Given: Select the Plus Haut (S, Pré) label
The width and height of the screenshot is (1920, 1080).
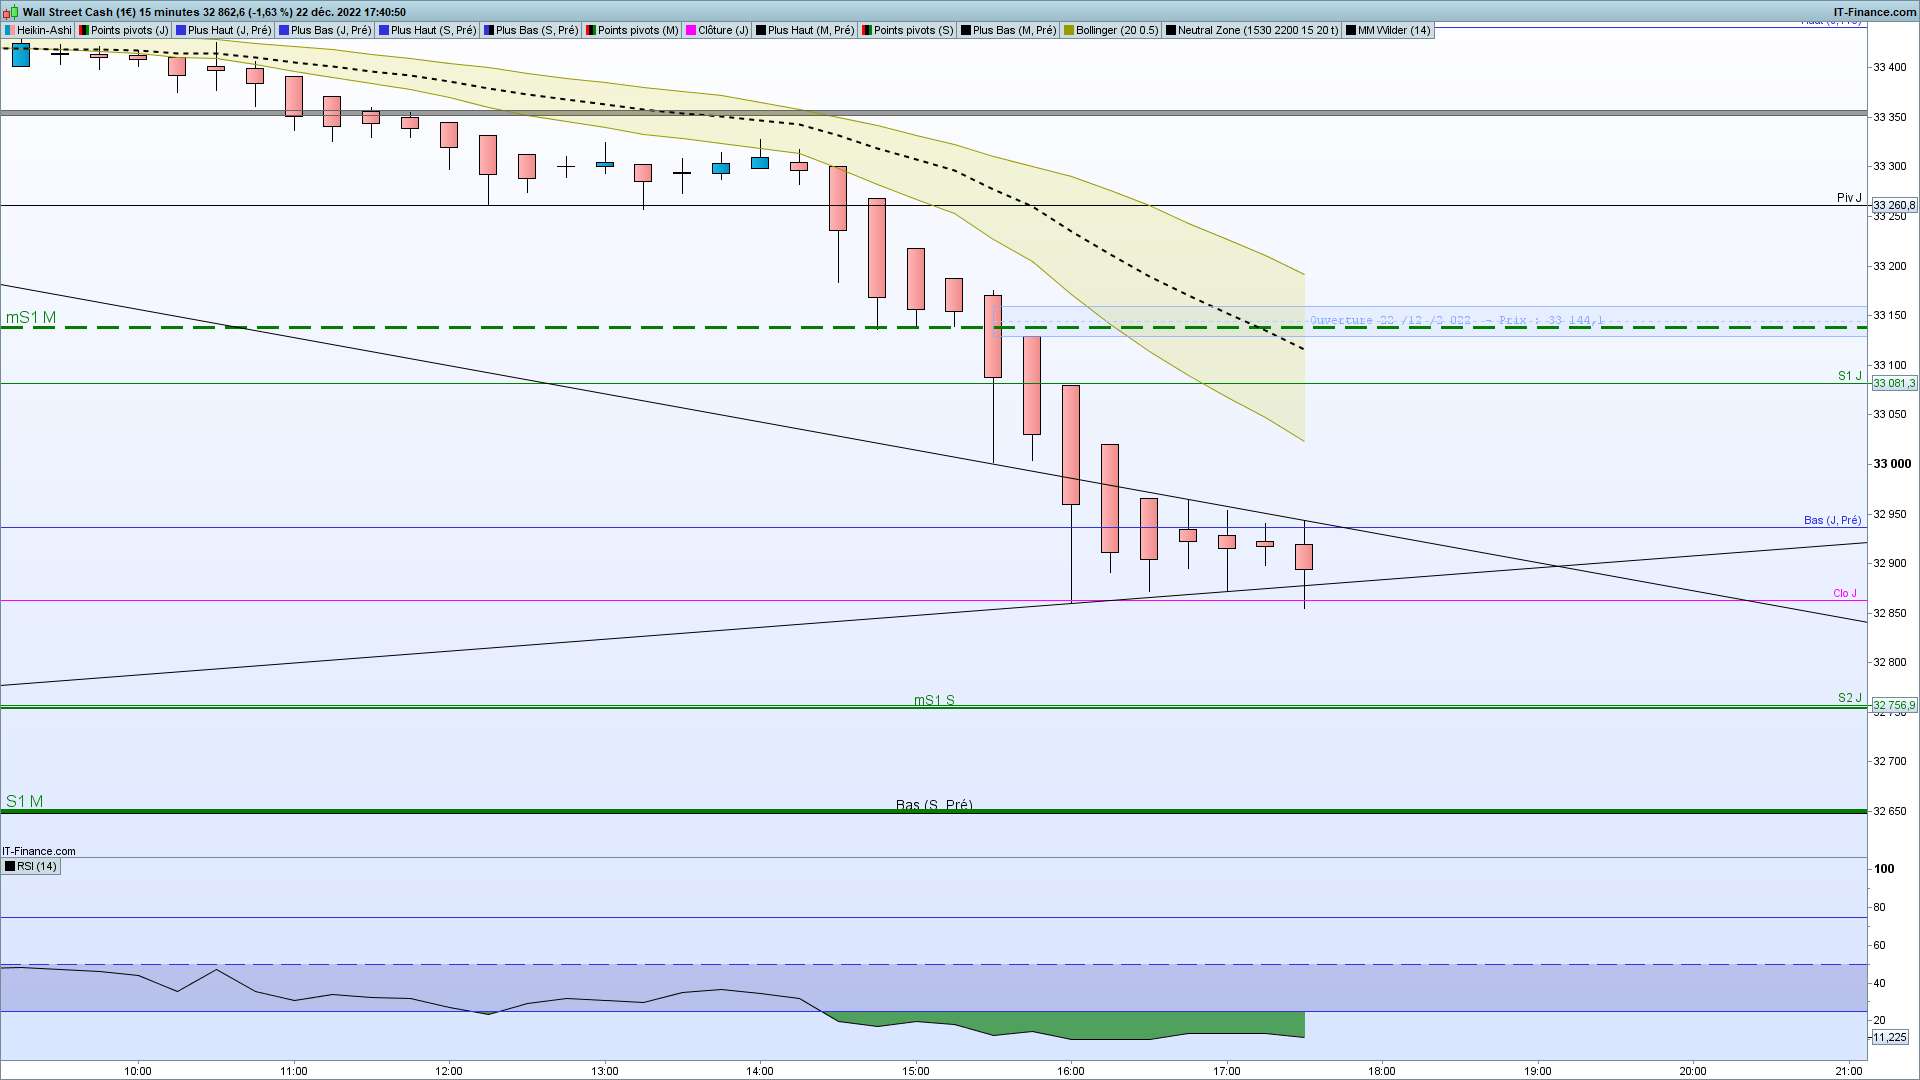Looking at the screenshot, I should point(433,30).
